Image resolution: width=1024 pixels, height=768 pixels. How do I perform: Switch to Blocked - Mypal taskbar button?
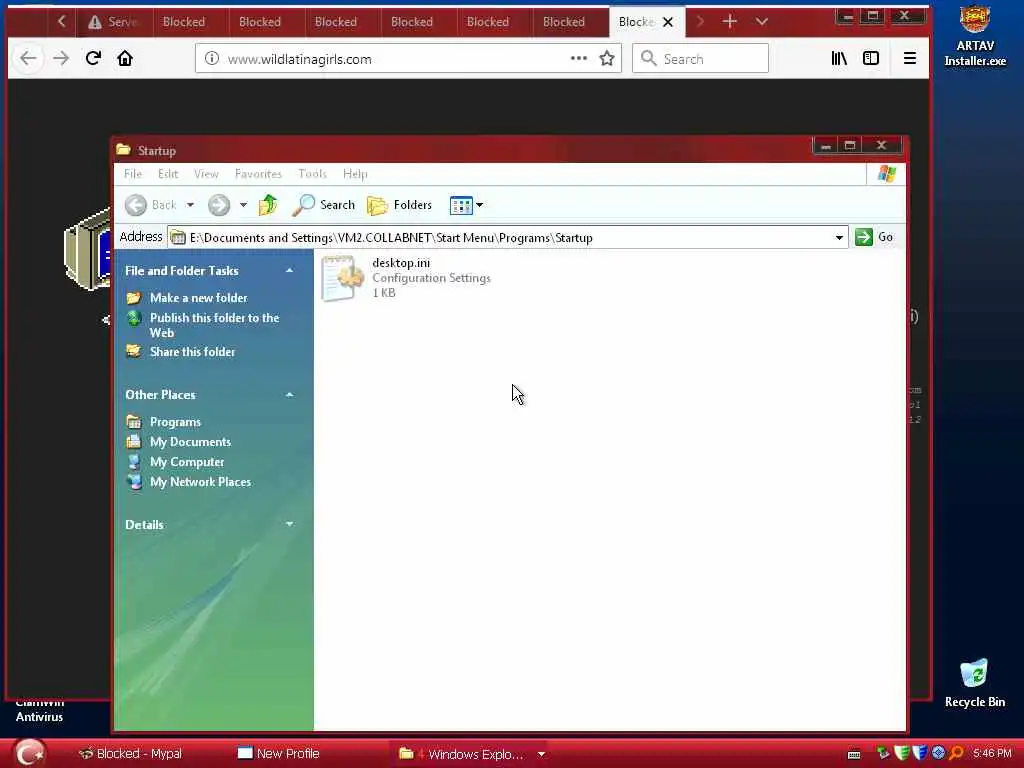pos(131,754)
